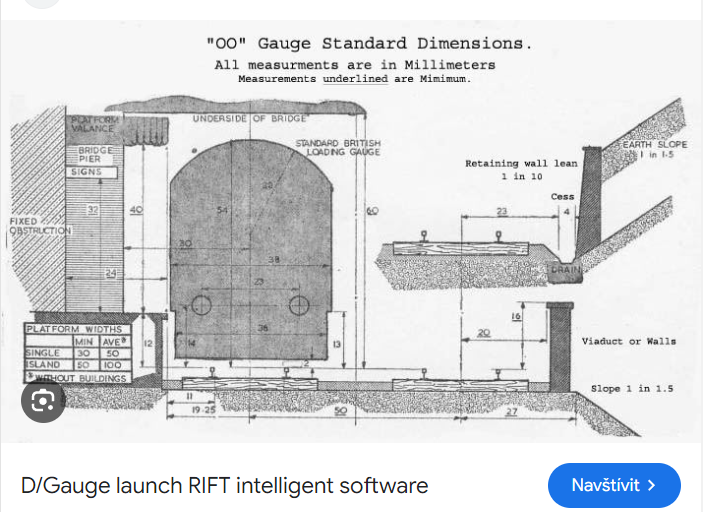Click the Fixed Obstruction label
Screen dimensions: 703x512
tap(40, 226)
